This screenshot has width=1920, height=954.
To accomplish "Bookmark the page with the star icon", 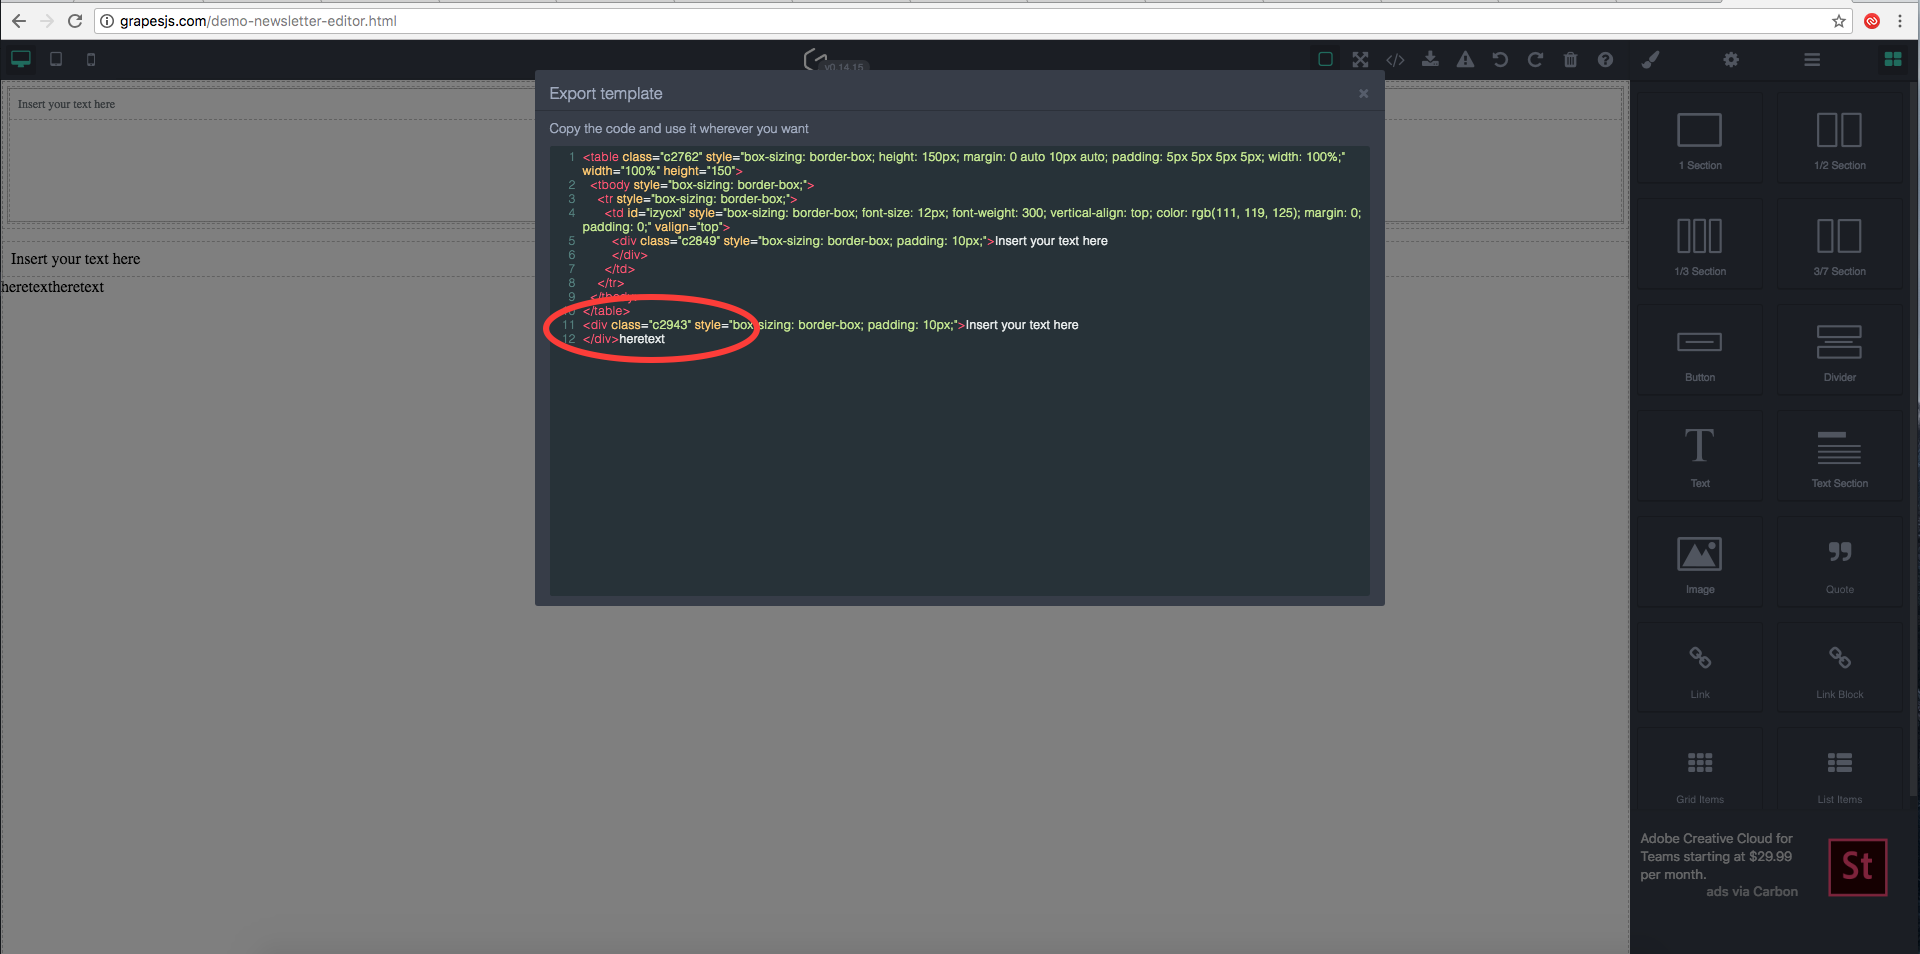I will click(1838, 20).
